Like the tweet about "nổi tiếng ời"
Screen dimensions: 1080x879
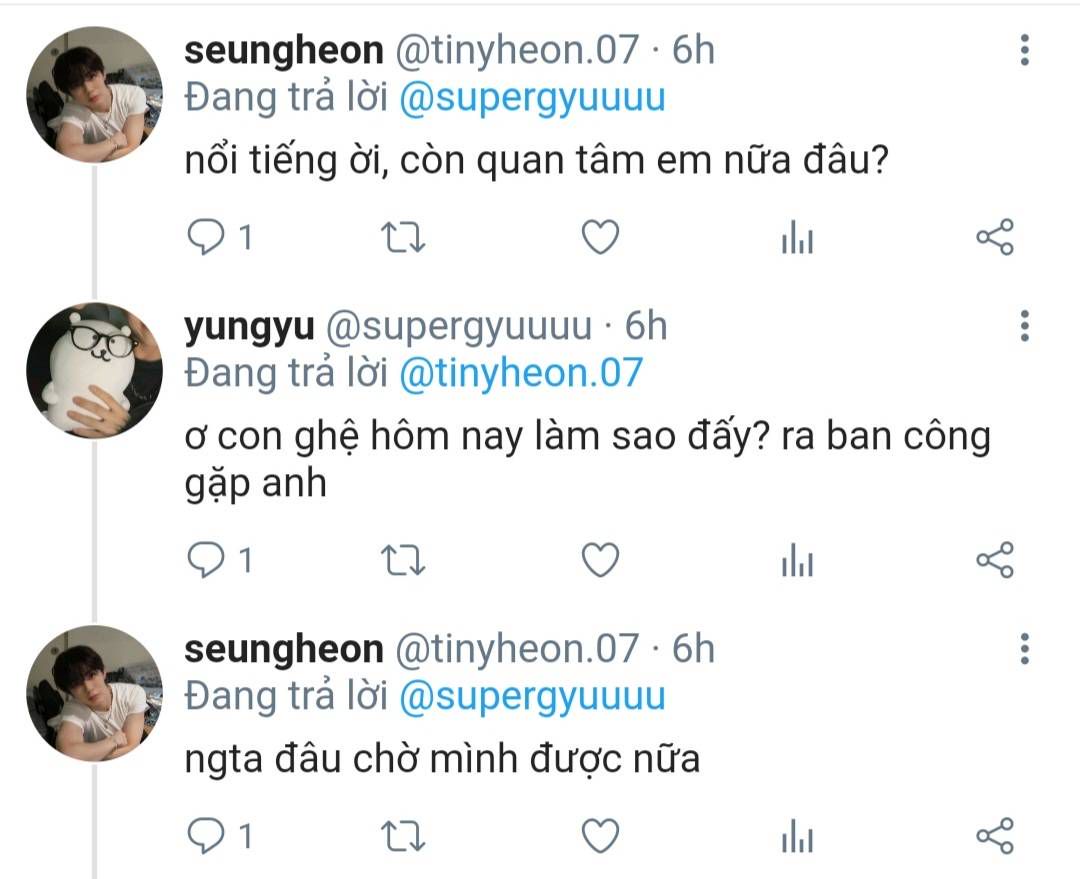tap(600, 237)
